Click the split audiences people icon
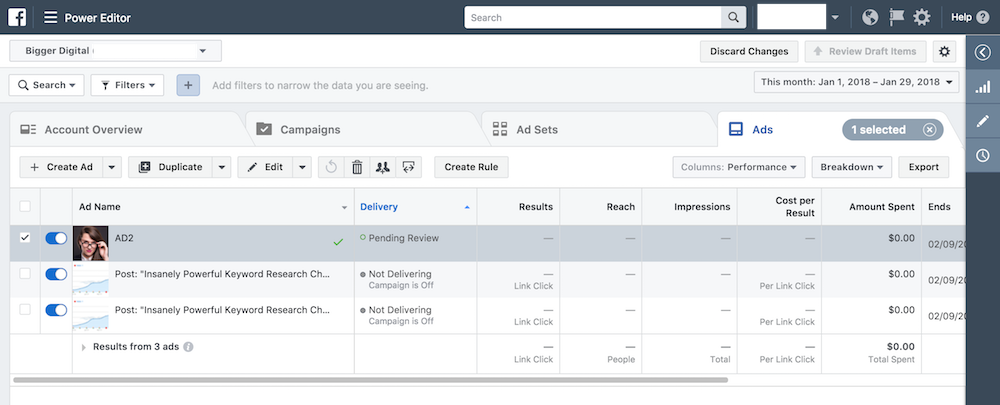This screenshot has height=405, width=1000. click(383, 167)
